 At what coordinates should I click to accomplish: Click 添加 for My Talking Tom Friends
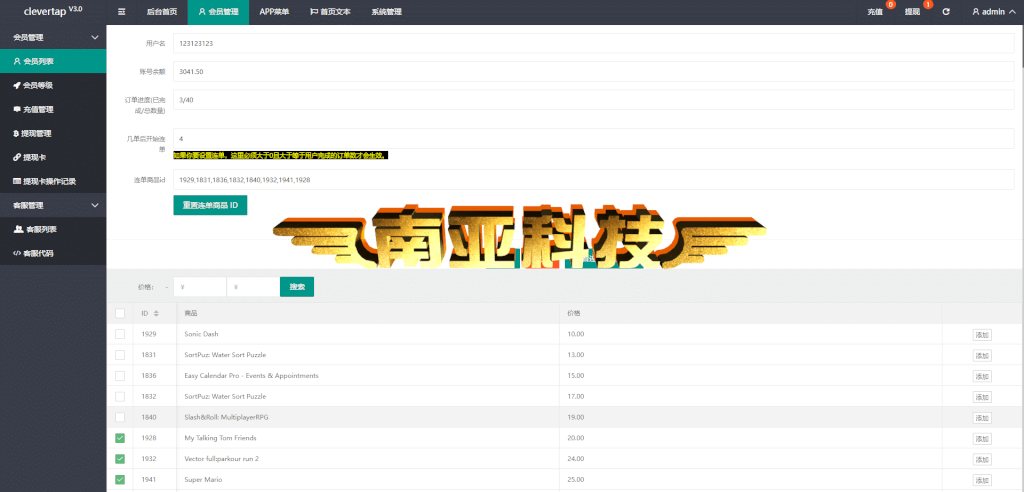pos(982,438)
